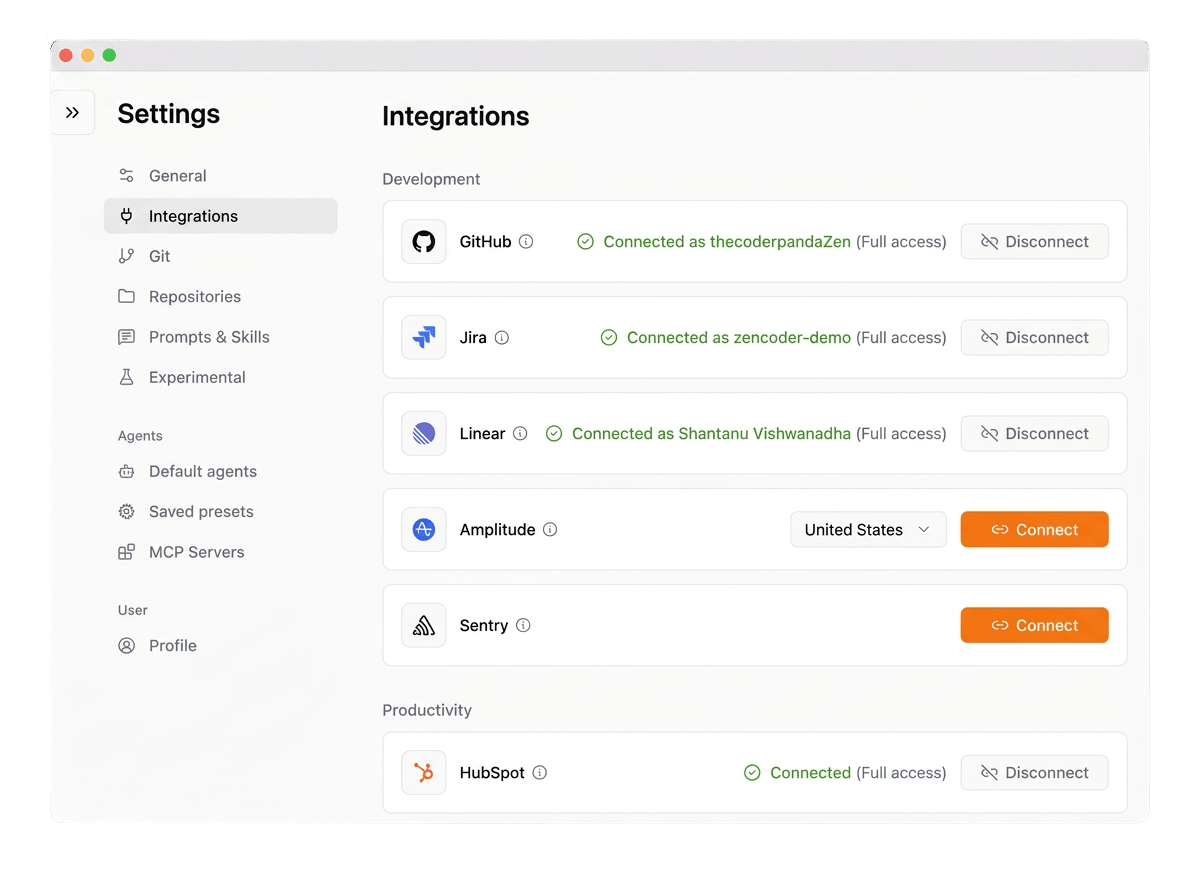Click the Productivity section heading

pyautogui.click(x=427, y=710)
